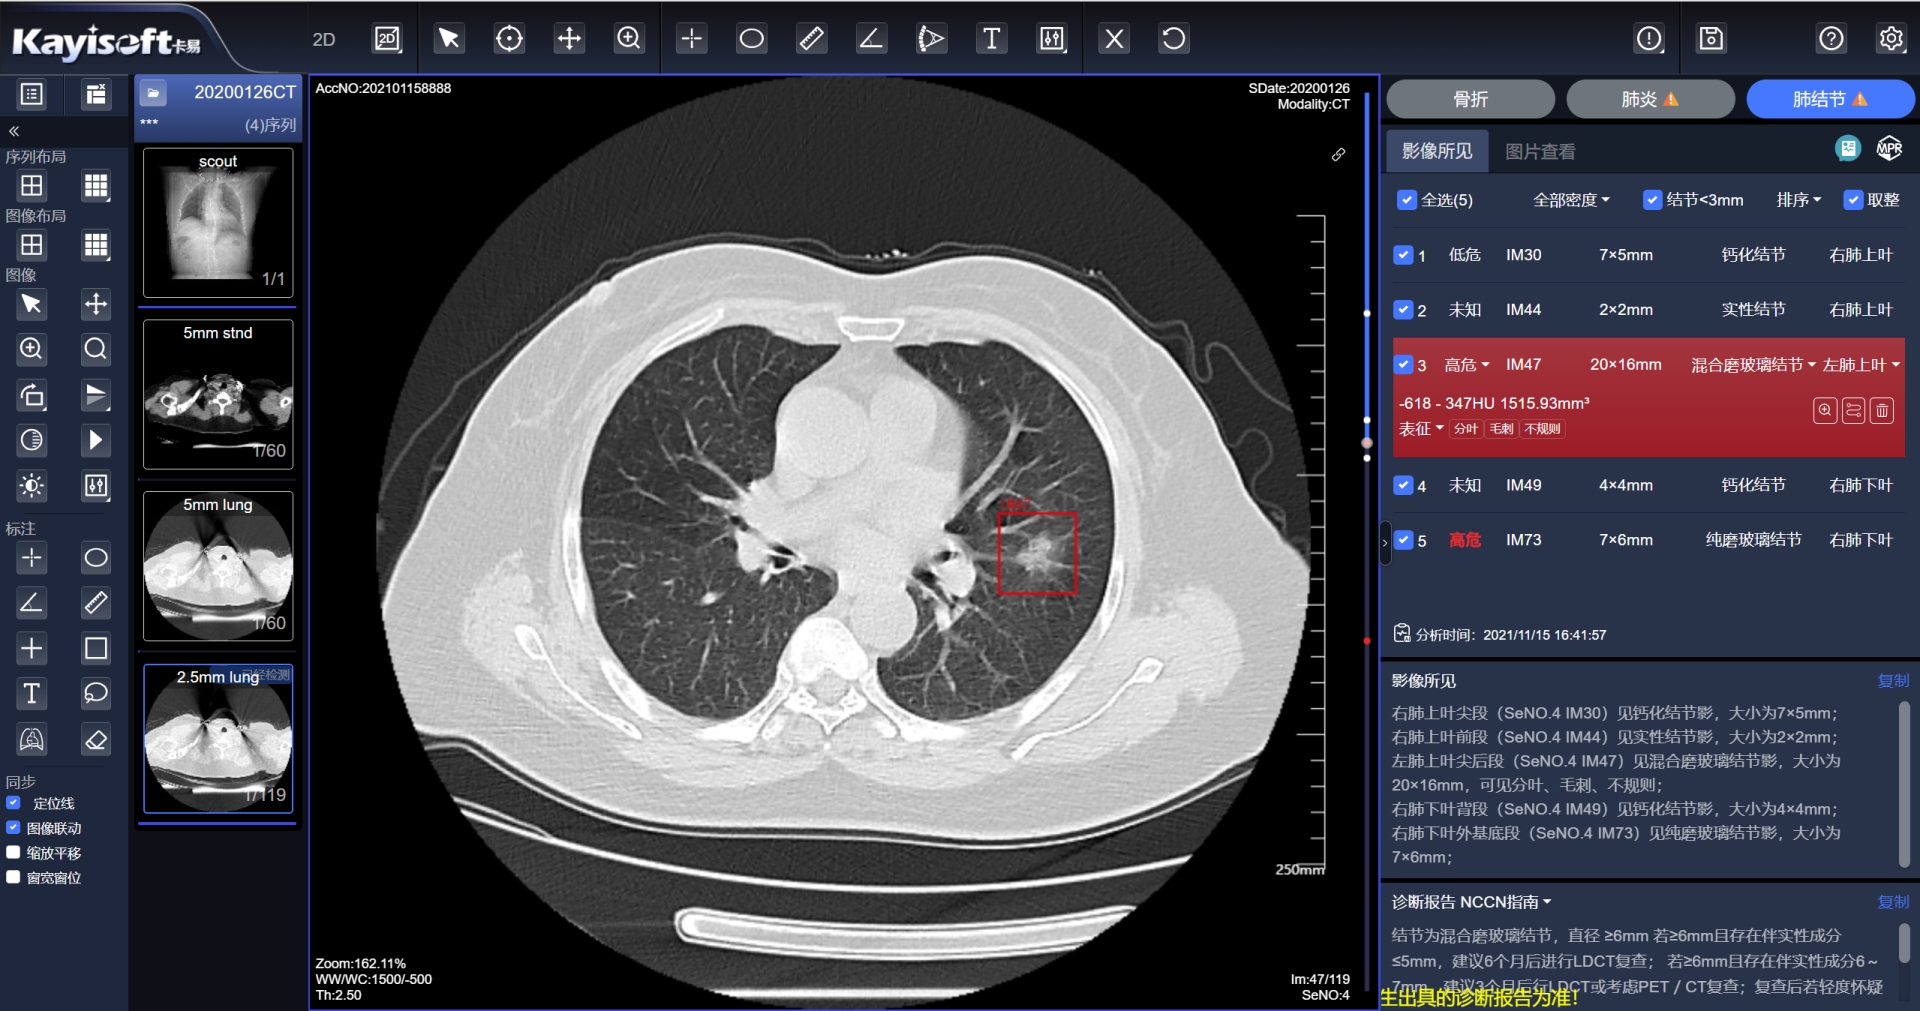Image resolution: width=1920 pixels, height=1011 pixels.
Task: Click the 骨折 button
Action: click(1470, 99)
